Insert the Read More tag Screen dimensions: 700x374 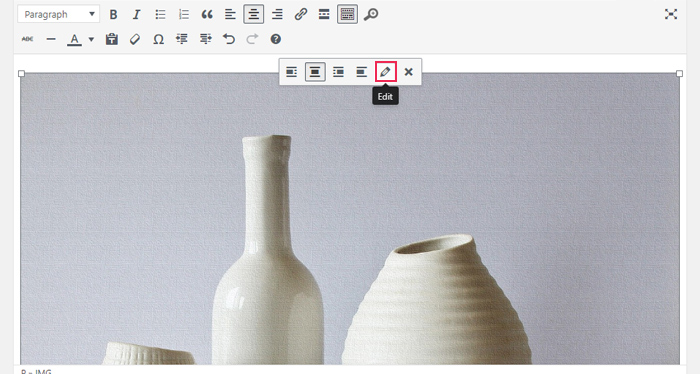click(x=324, y=14)
